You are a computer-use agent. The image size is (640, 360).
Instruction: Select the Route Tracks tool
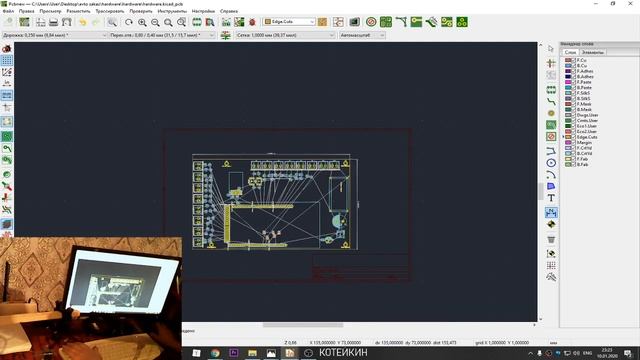[551, 101]
